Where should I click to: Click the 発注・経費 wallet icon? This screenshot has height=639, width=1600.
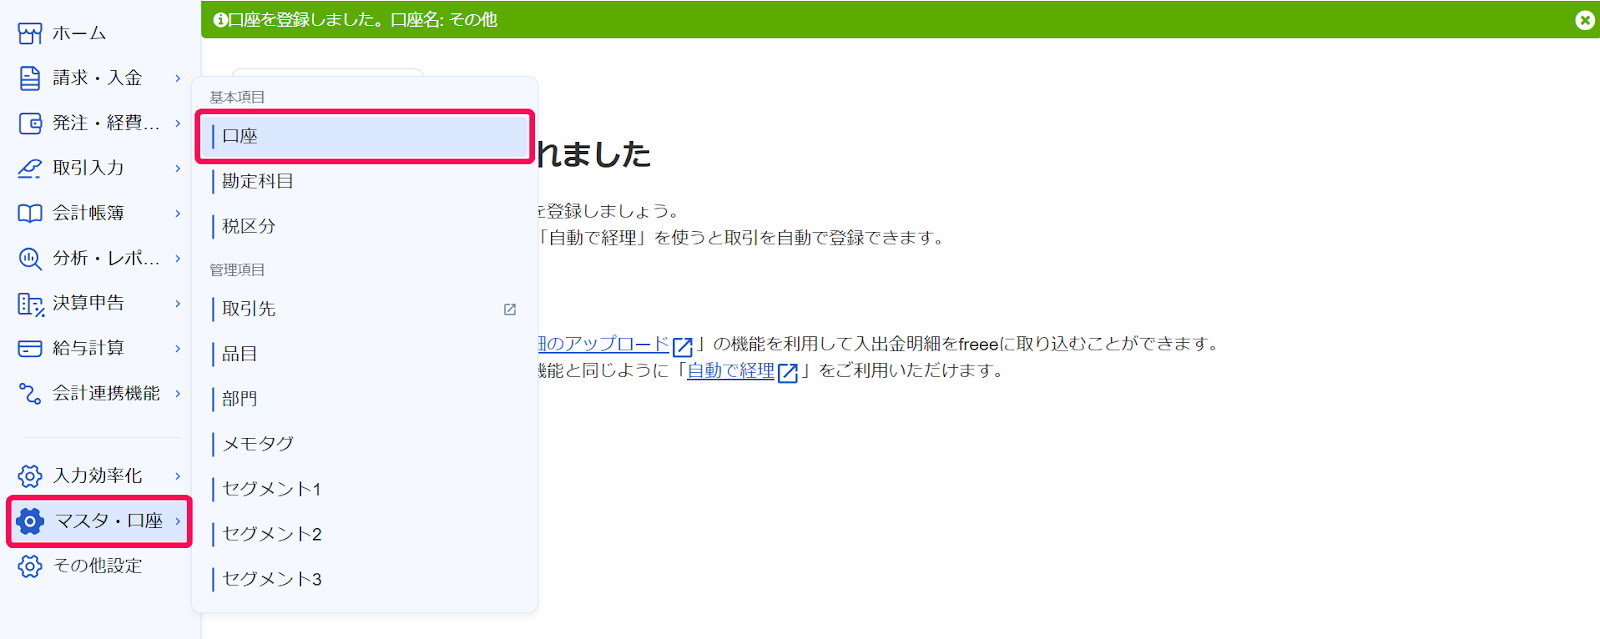tap(30, 123)
